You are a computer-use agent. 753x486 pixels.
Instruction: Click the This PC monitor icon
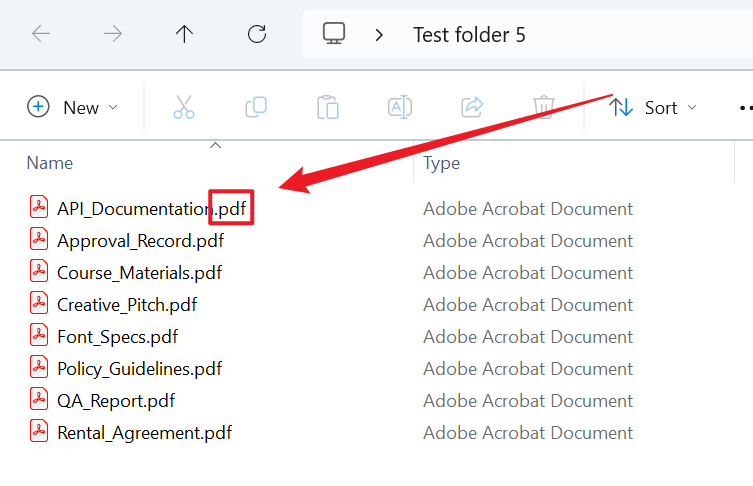pos(334,34)
